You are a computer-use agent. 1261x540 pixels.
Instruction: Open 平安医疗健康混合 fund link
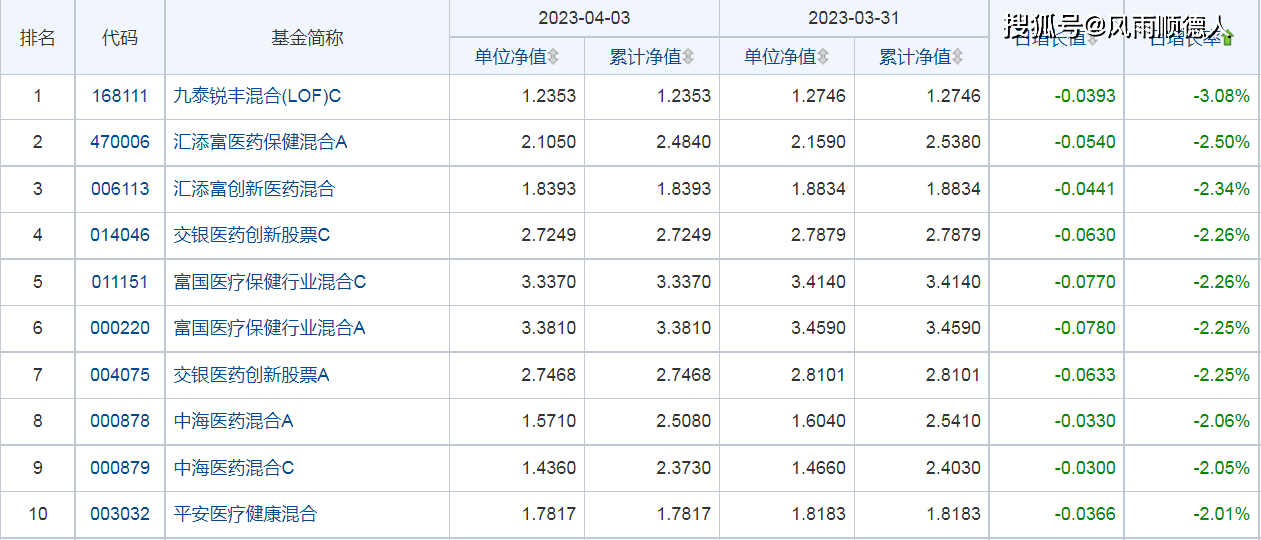(x=245, y=514)
